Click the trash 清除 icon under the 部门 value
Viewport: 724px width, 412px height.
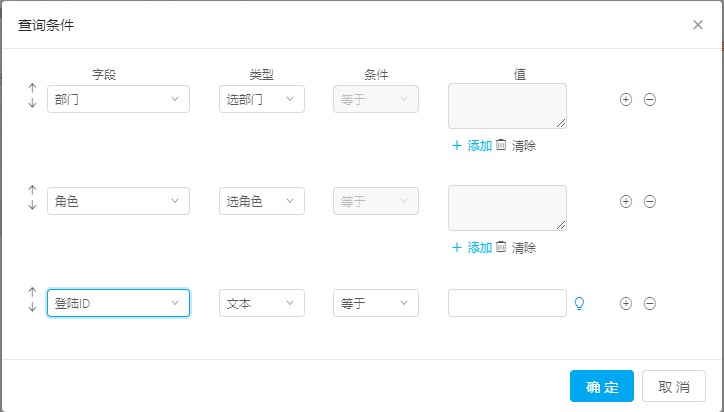[x=501, y=145]
